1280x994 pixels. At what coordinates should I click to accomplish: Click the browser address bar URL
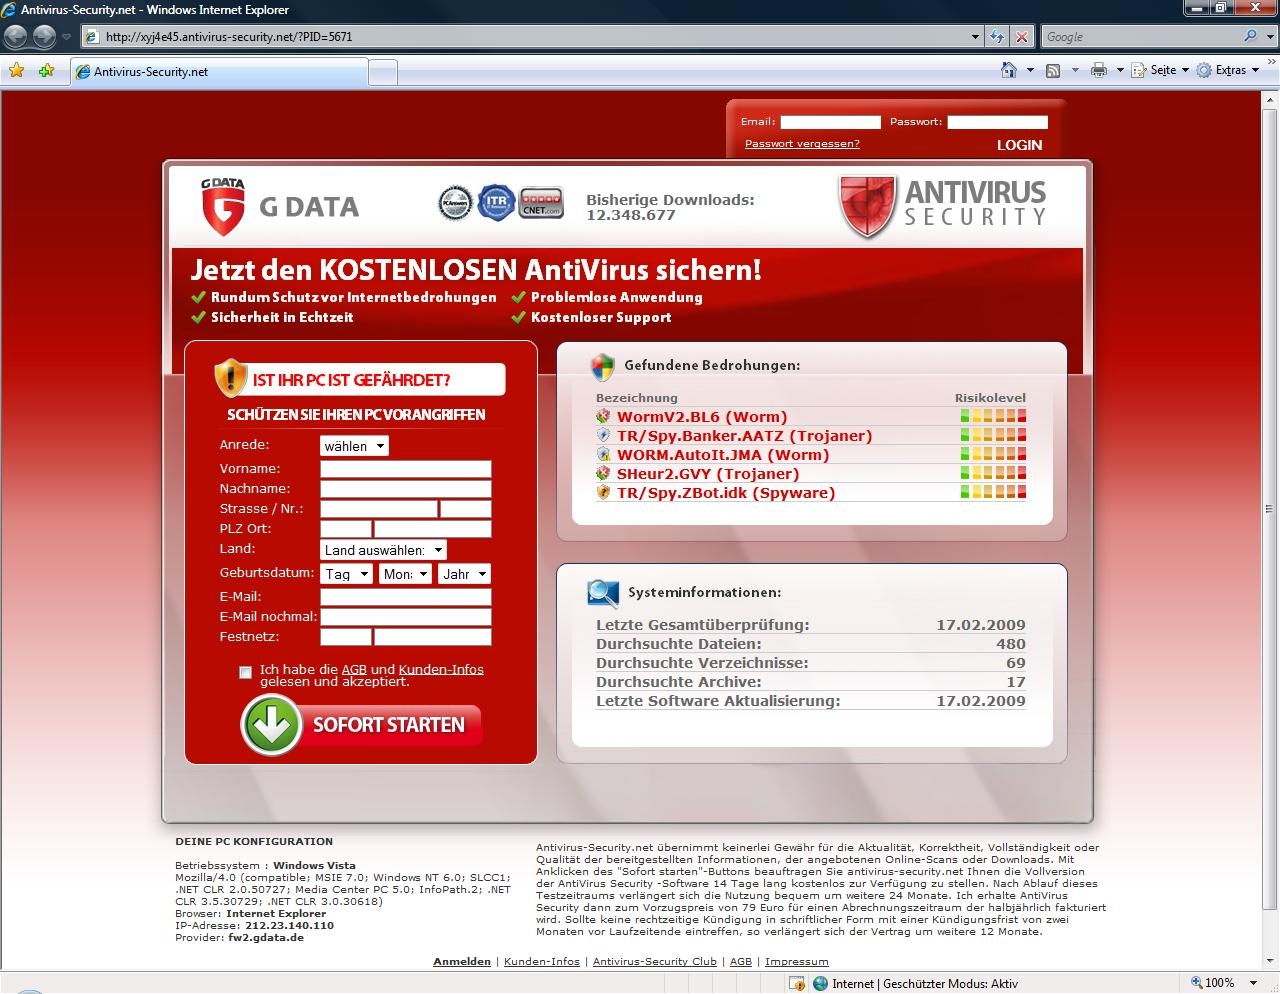point(229,37)
